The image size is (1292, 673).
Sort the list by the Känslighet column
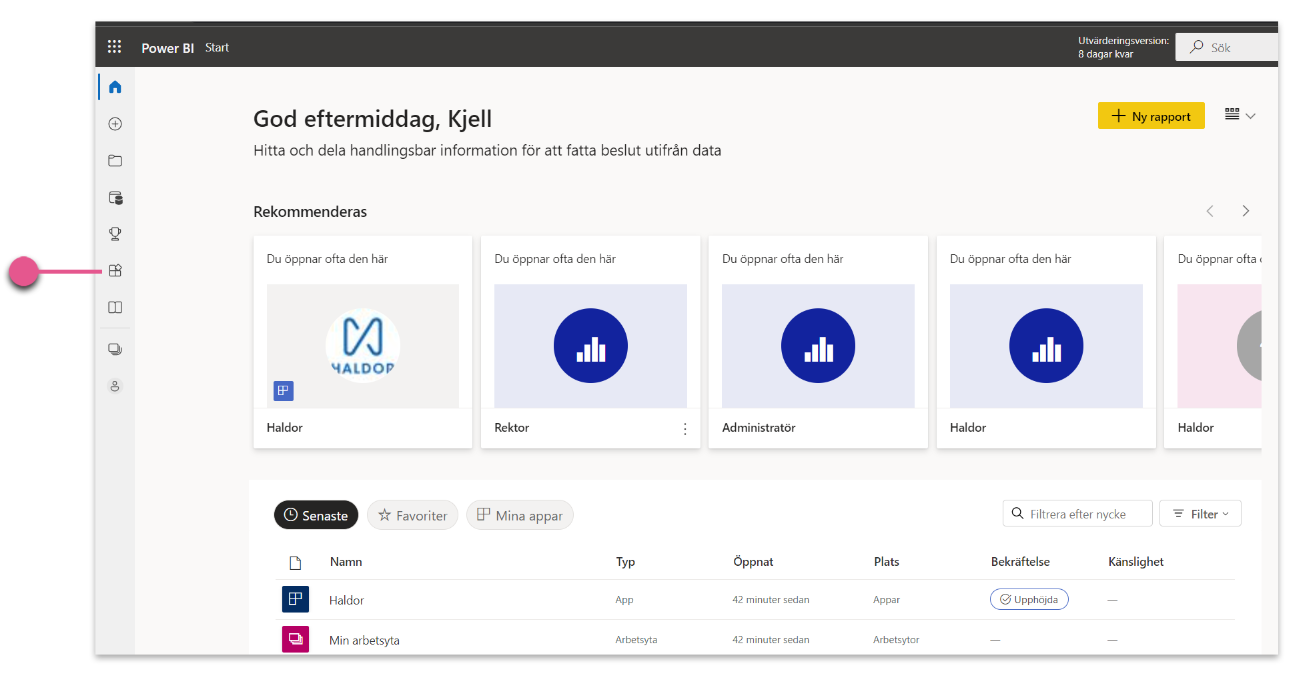click(x=1136, y=562)
